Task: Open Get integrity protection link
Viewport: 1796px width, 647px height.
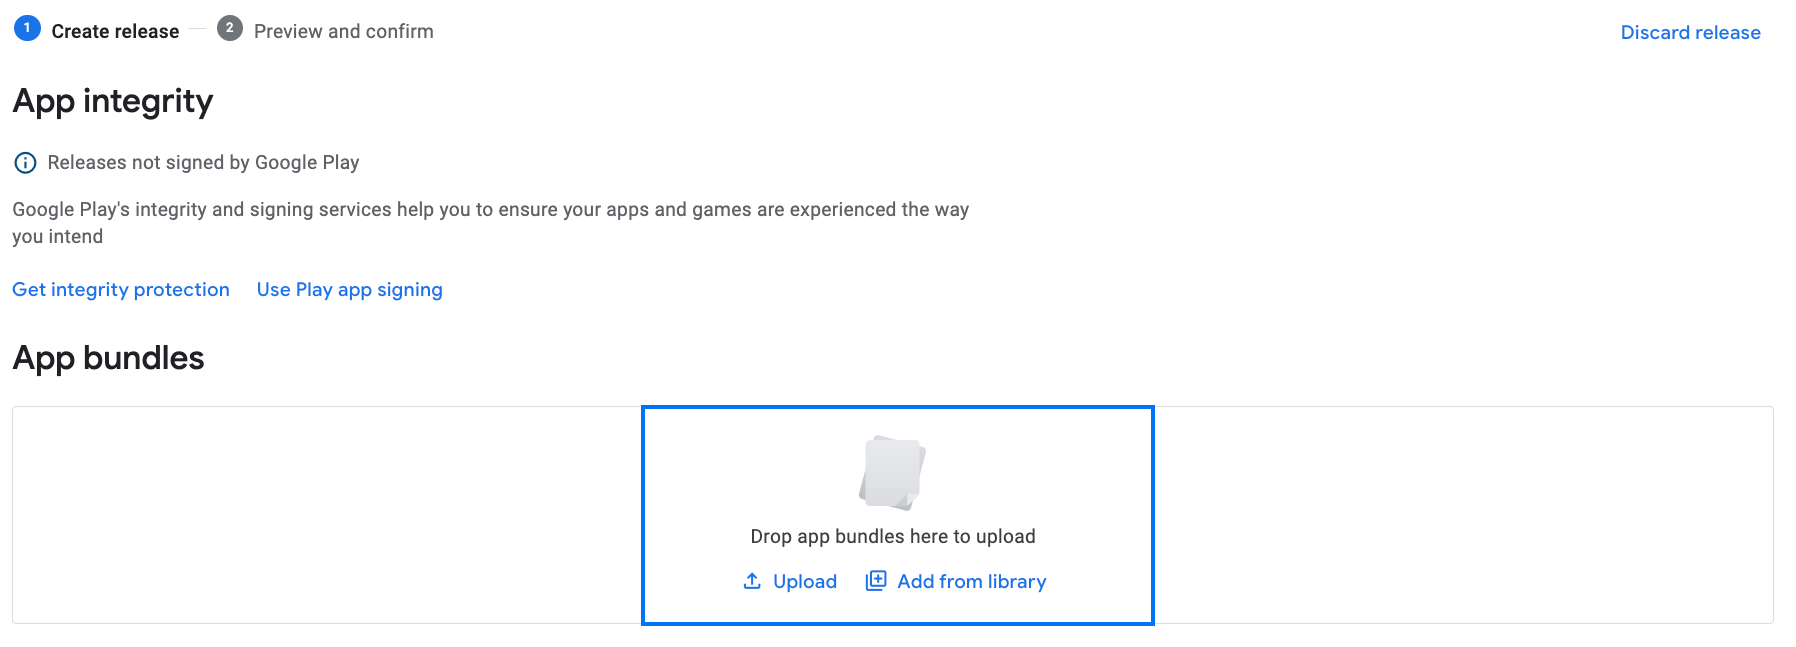Action: click(121, 289)
